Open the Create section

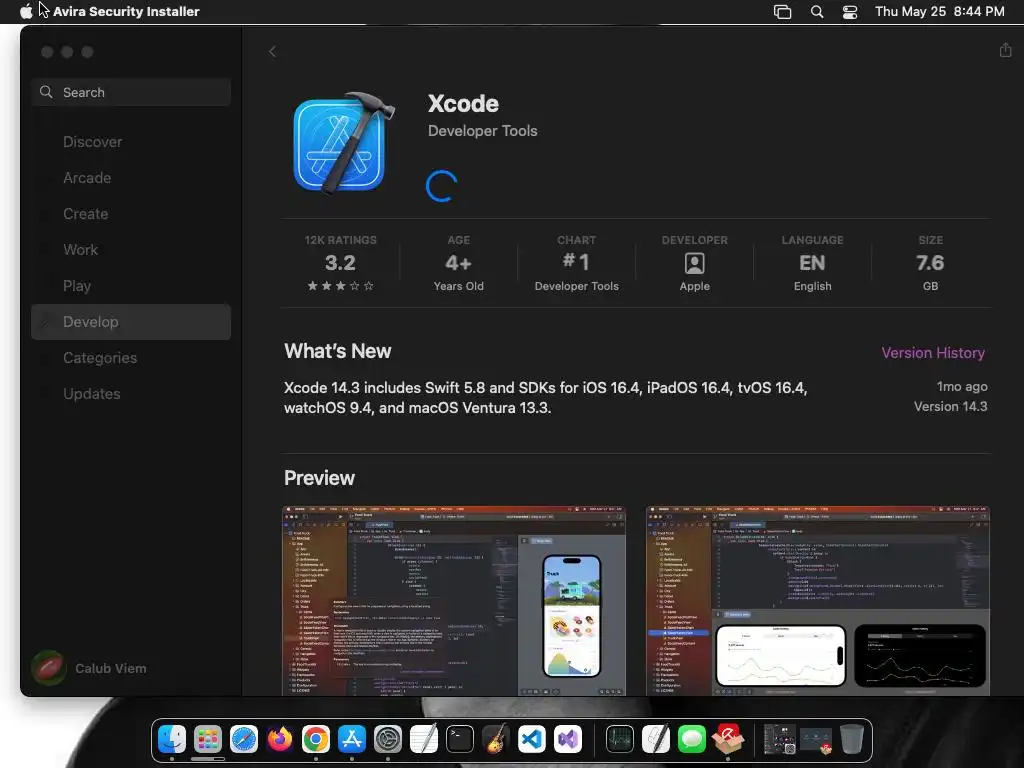click(86, 214)
